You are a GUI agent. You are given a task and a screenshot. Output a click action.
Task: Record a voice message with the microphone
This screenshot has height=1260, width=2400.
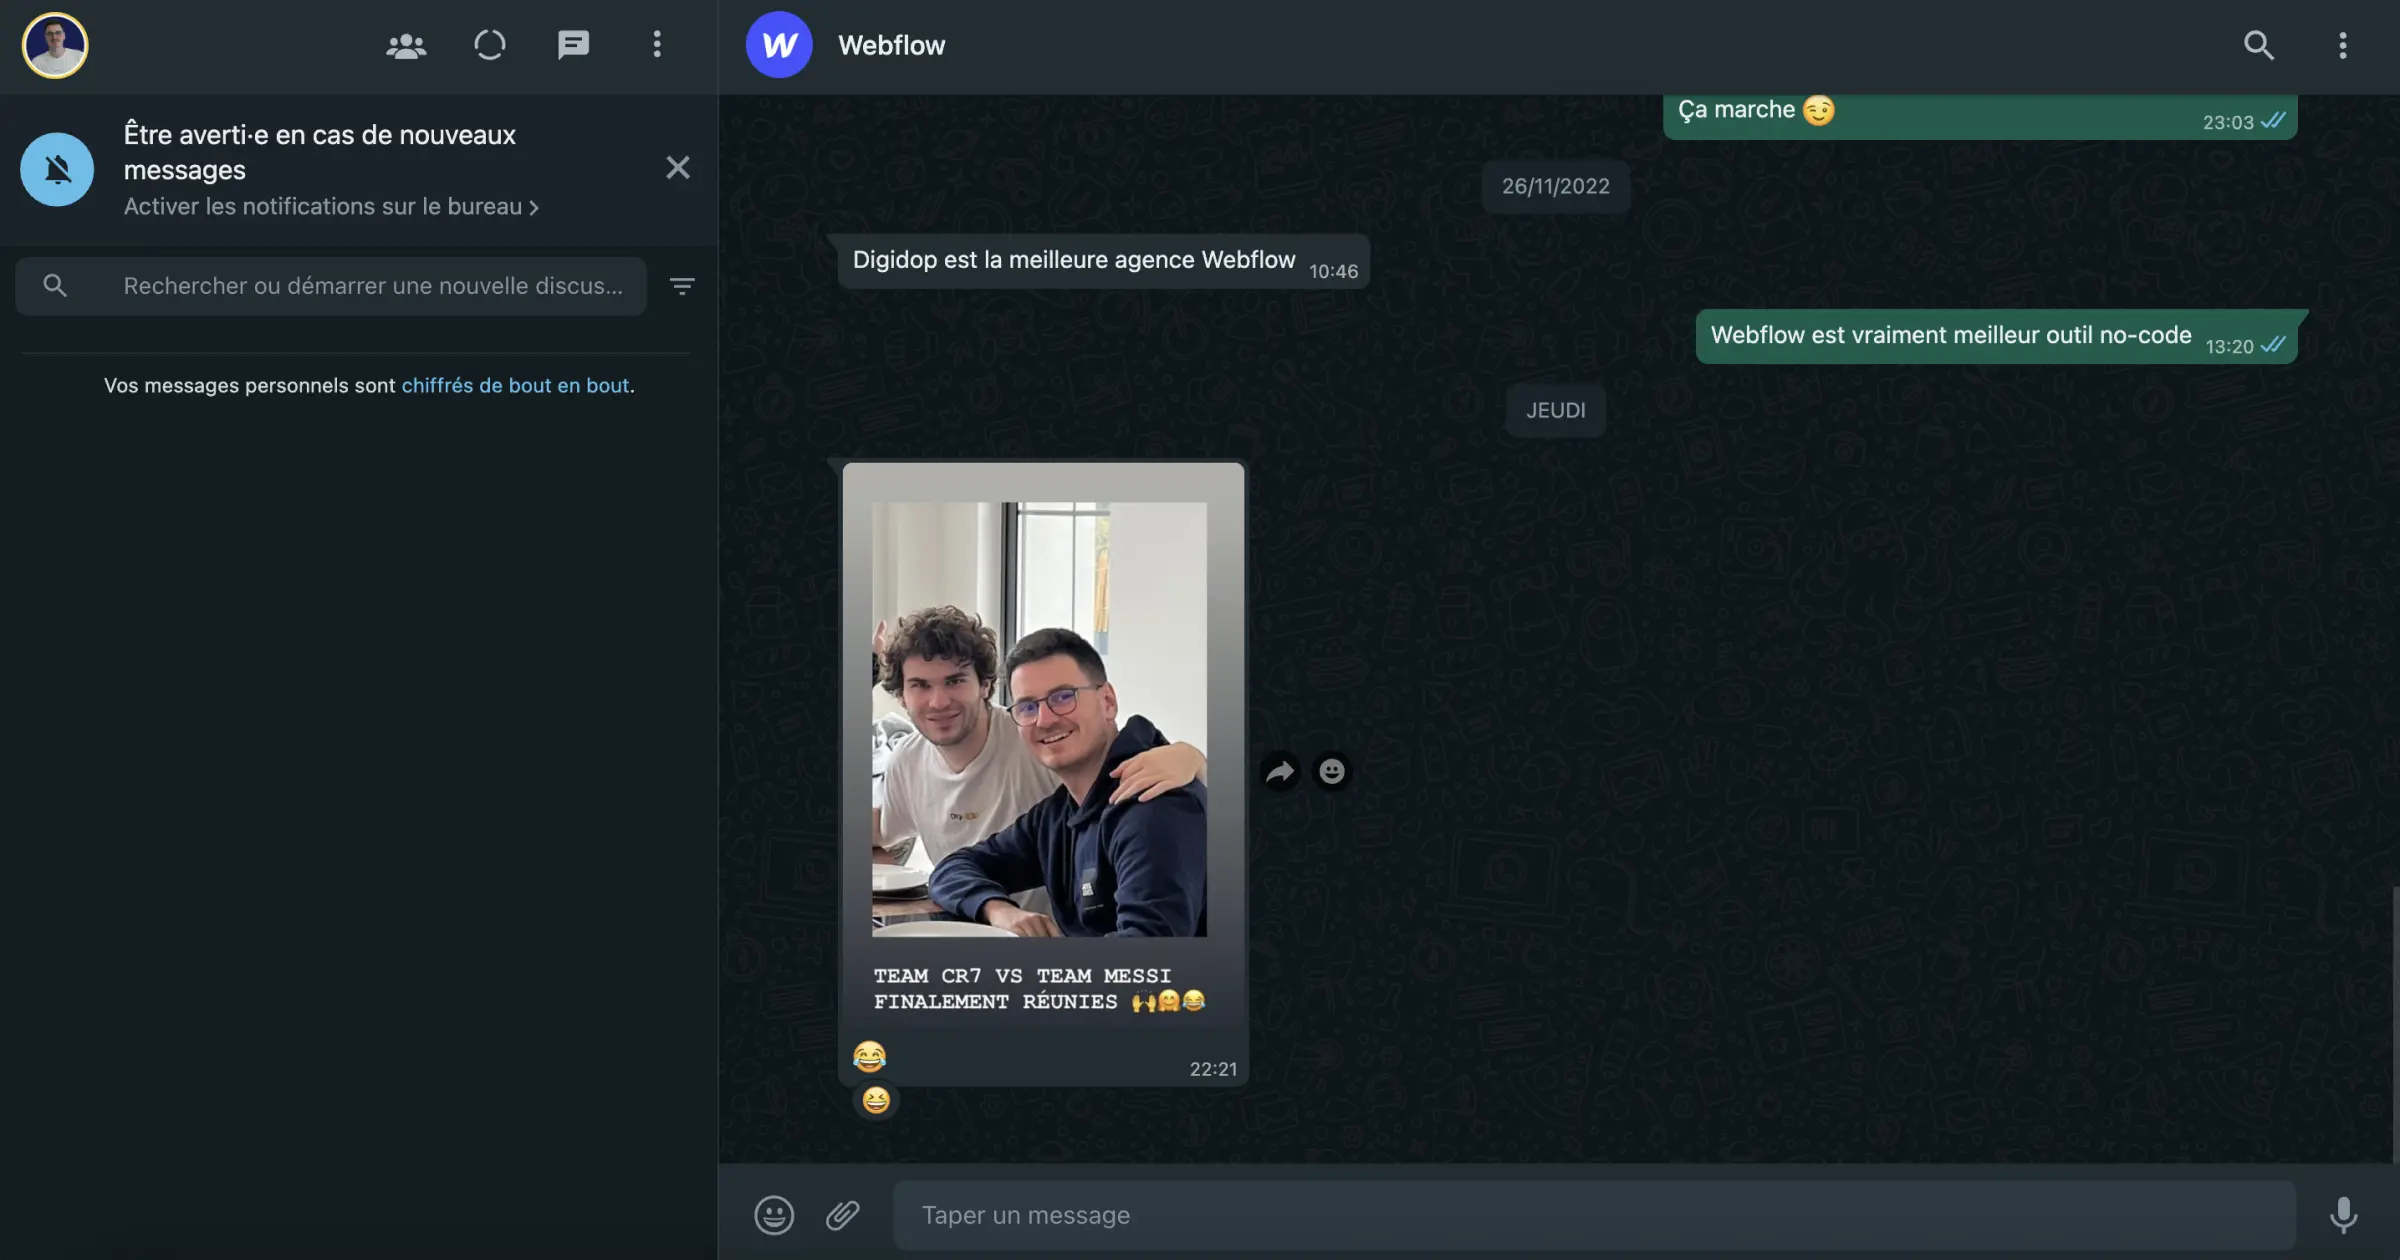click(x=2343, y=1215)
